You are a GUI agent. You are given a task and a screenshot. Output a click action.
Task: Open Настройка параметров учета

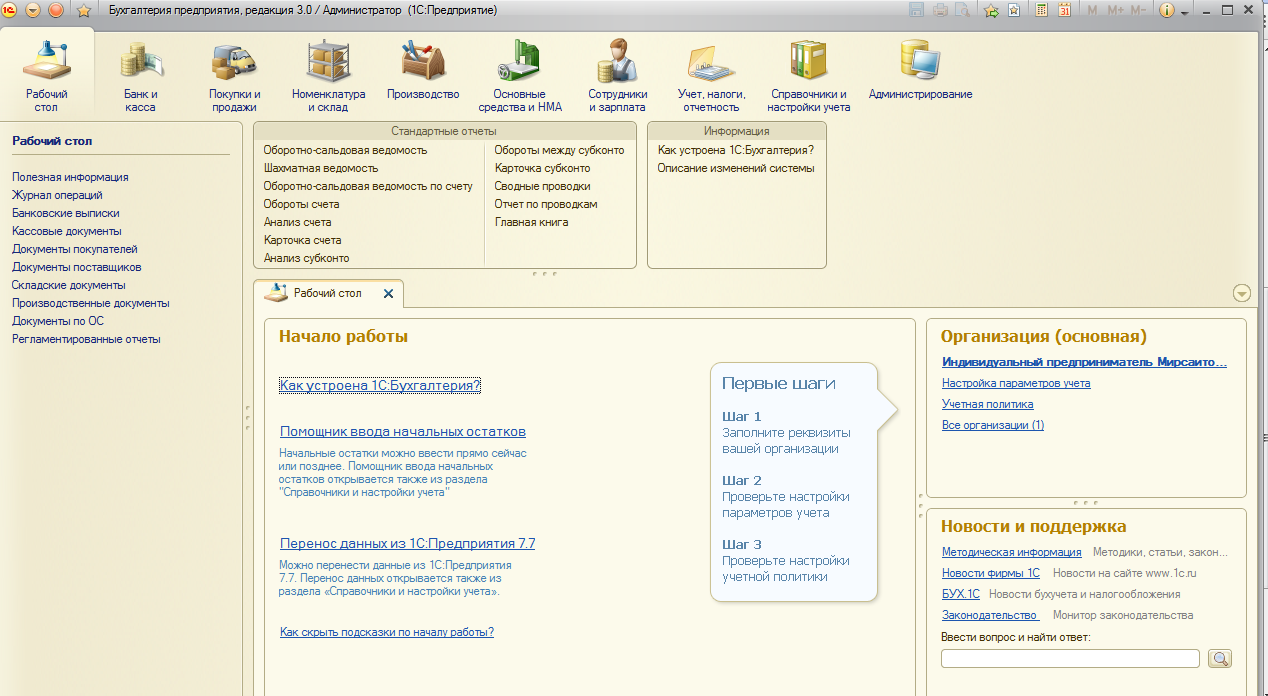coord(1016,383)
